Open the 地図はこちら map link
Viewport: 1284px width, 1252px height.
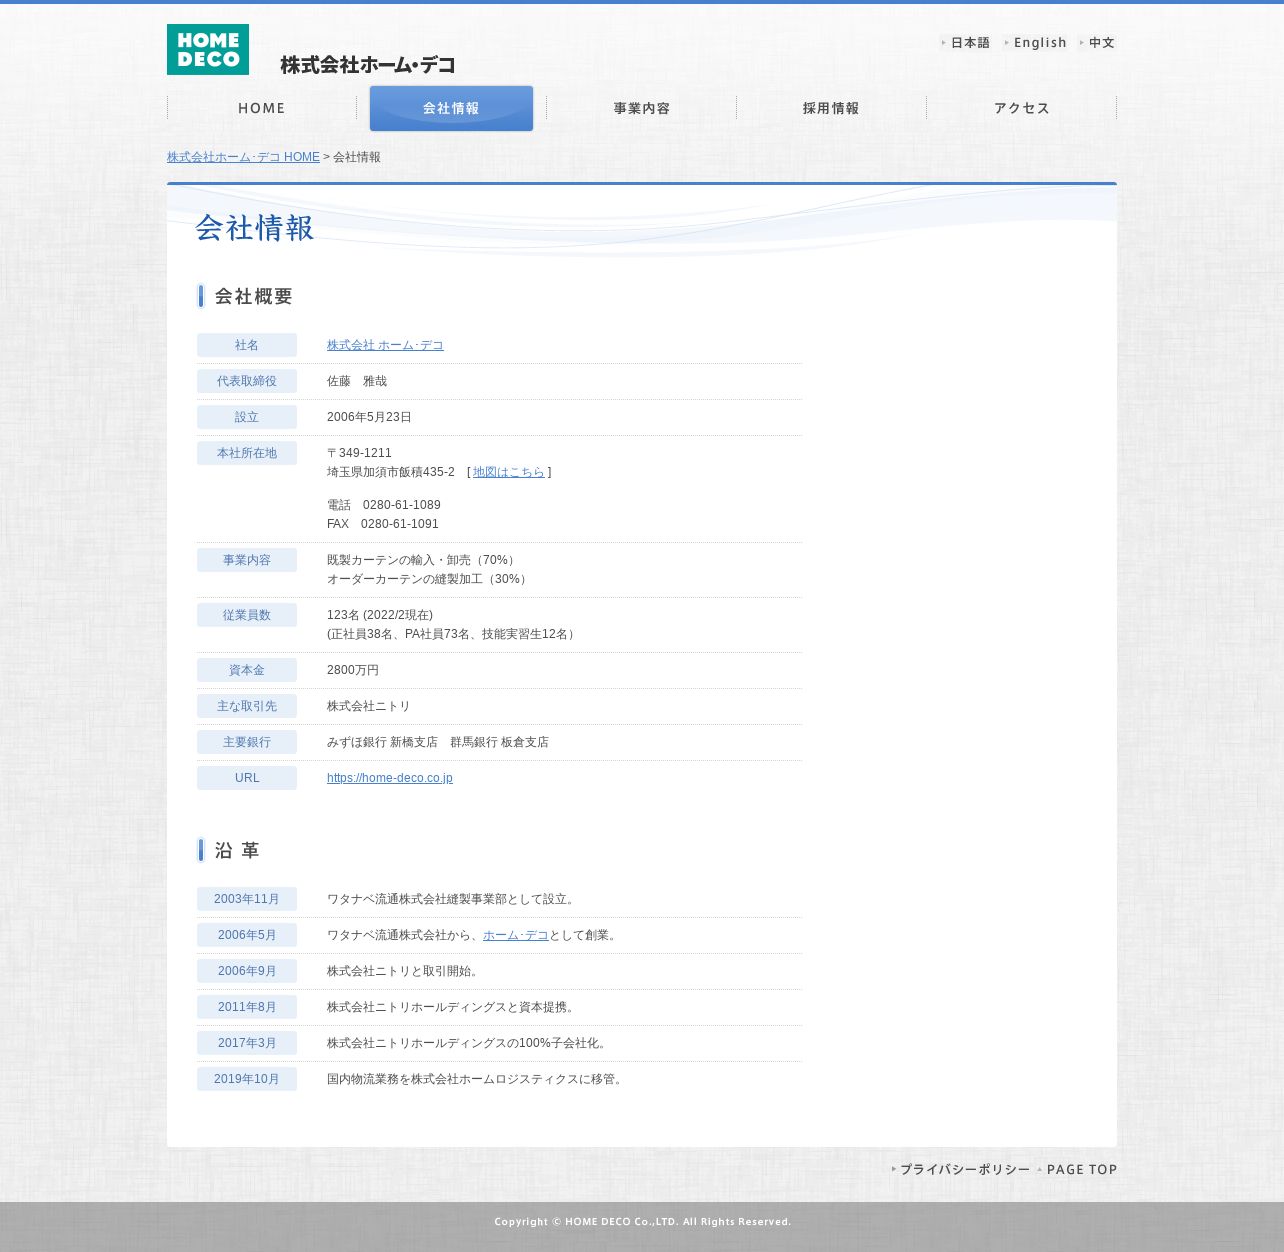click(x=509, y=472)
